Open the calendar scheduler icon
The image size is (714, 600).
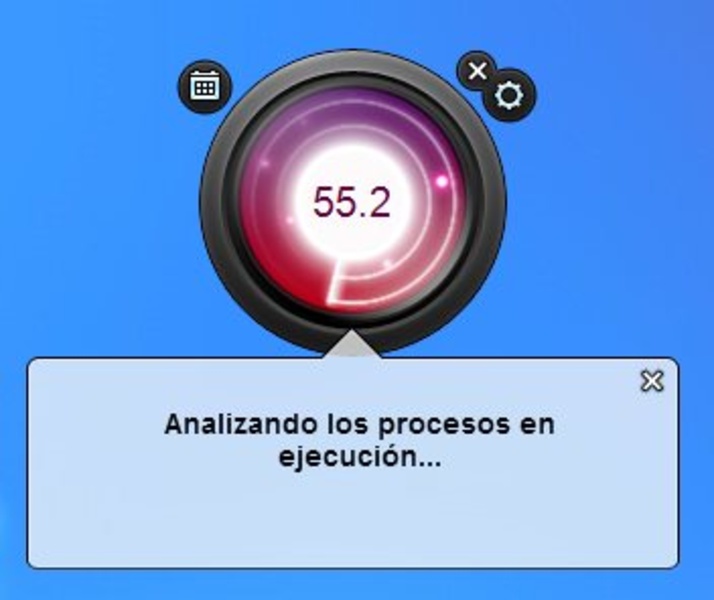click(x=205, y=86)
